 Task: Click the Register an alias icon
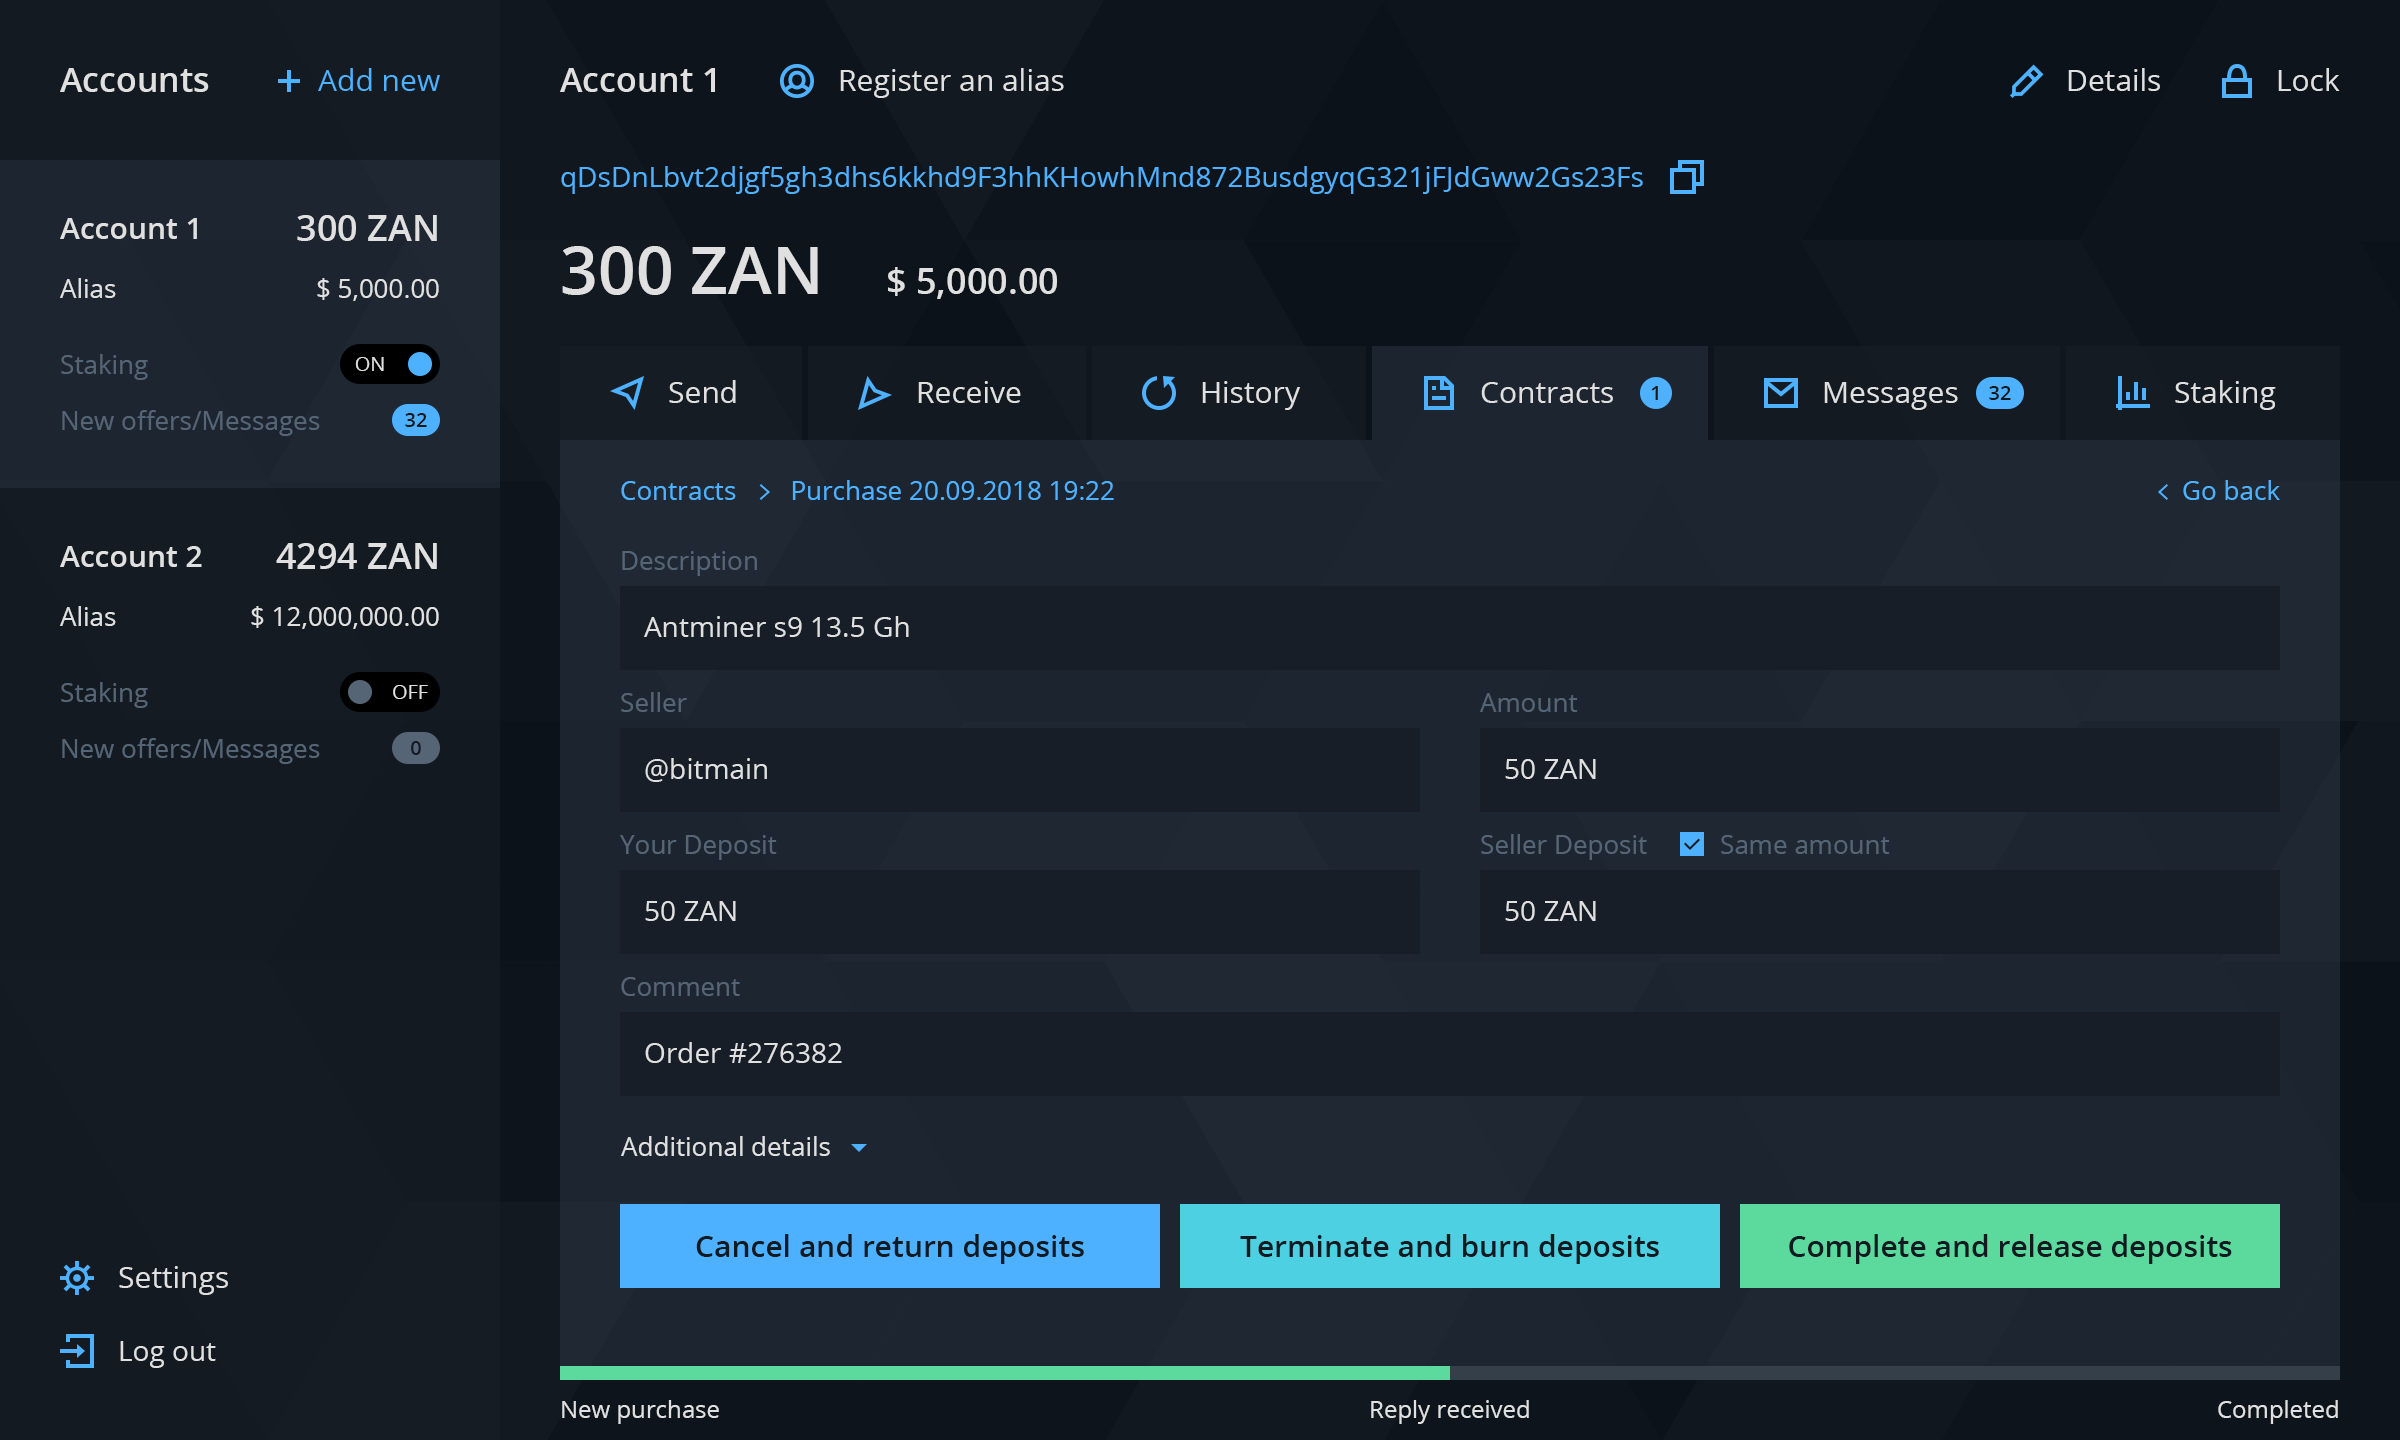click(797, 81)
